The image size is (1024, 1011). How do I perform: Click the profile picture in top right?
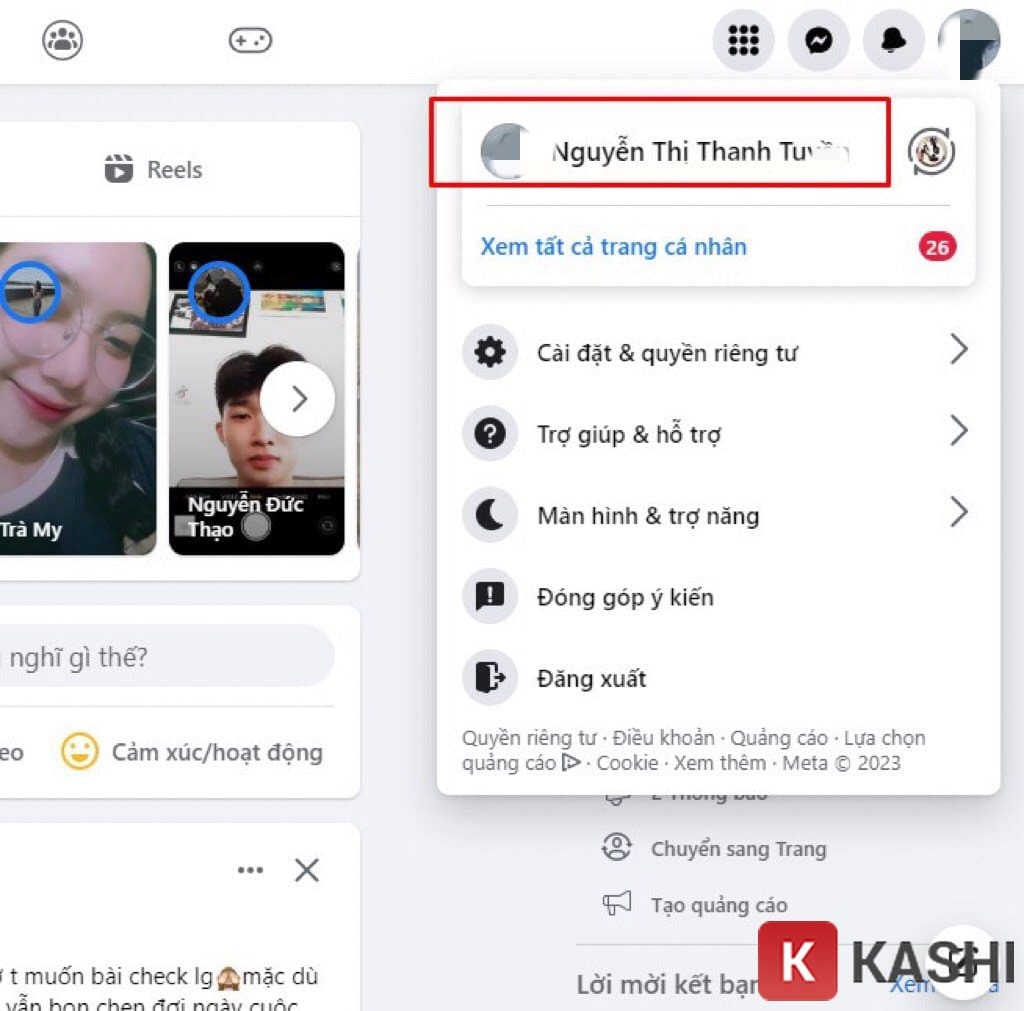click(x=969, y=40)
